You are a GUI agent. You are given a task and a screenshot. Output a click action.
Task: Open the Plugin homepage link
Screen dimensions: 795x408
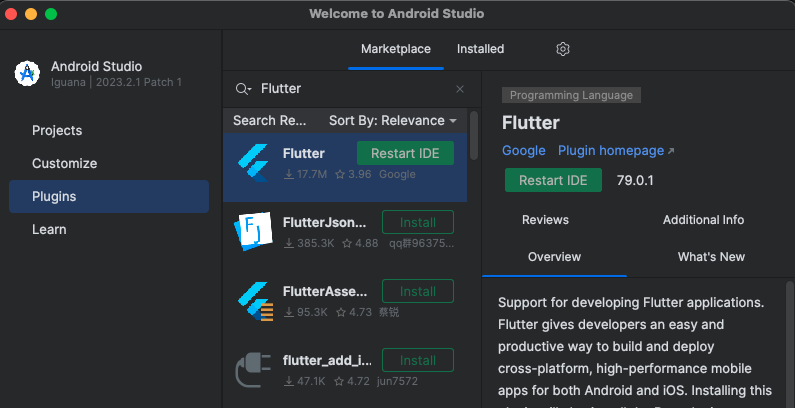pos(616,151)
